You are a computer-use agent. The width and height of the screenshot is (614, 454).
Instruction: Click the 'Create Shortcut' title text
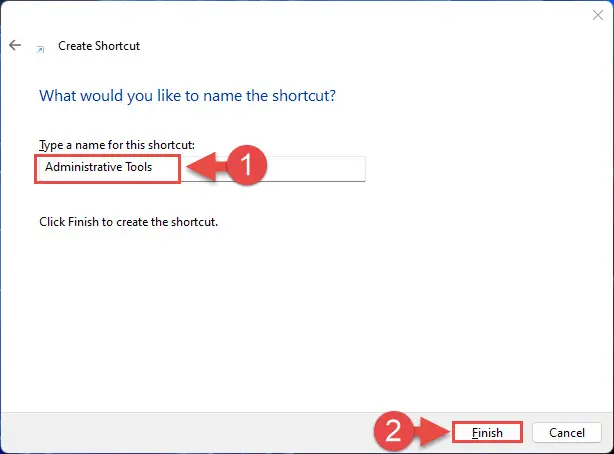[x=99, y=46]
